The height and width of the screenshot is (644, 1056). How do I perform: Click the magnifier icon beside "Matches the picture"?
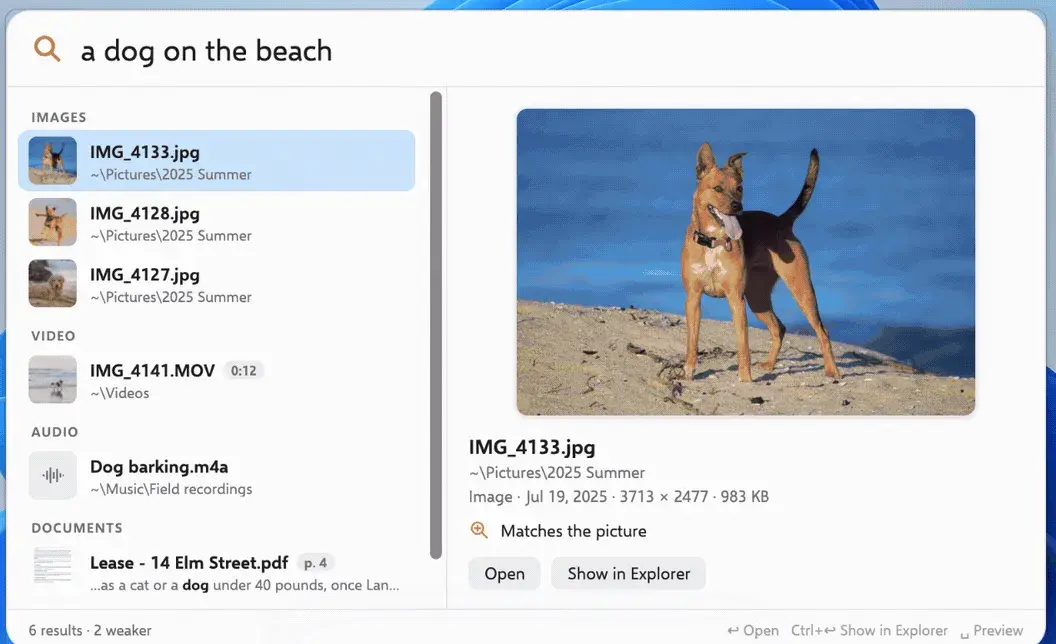[x=479, y=530]
